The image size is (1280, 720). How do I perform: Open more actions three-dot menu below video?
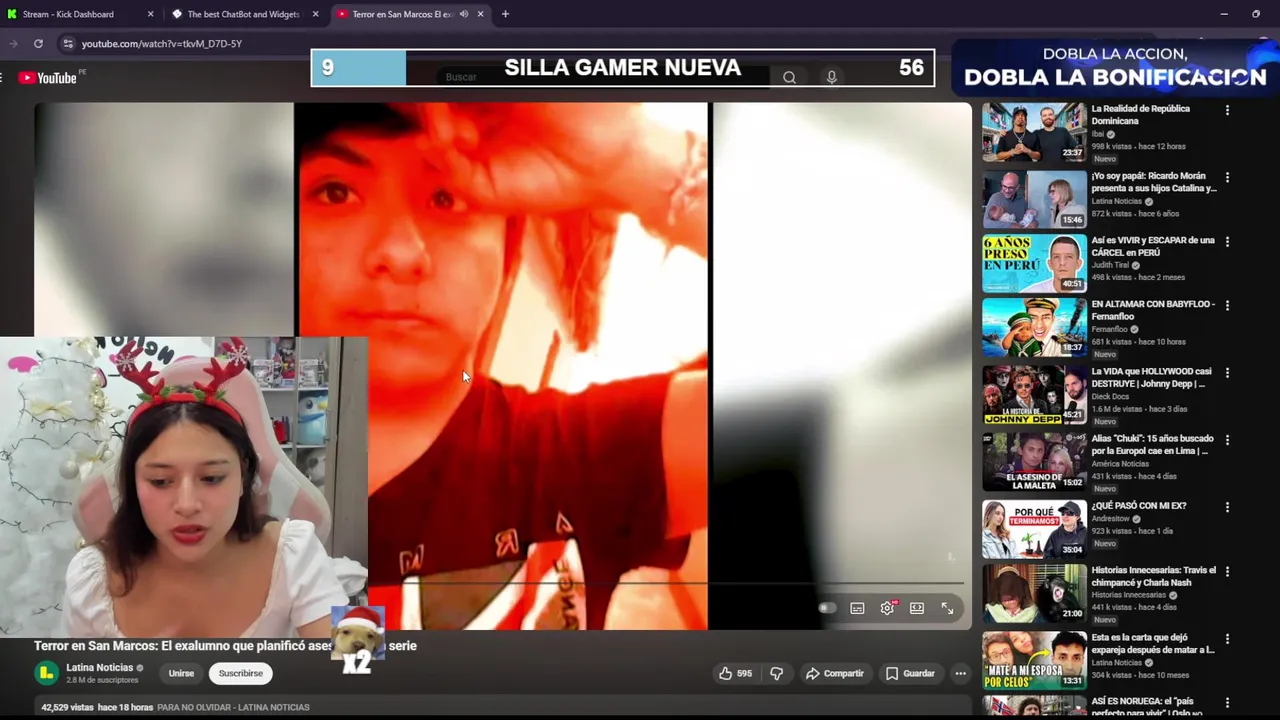coord(960,674)
